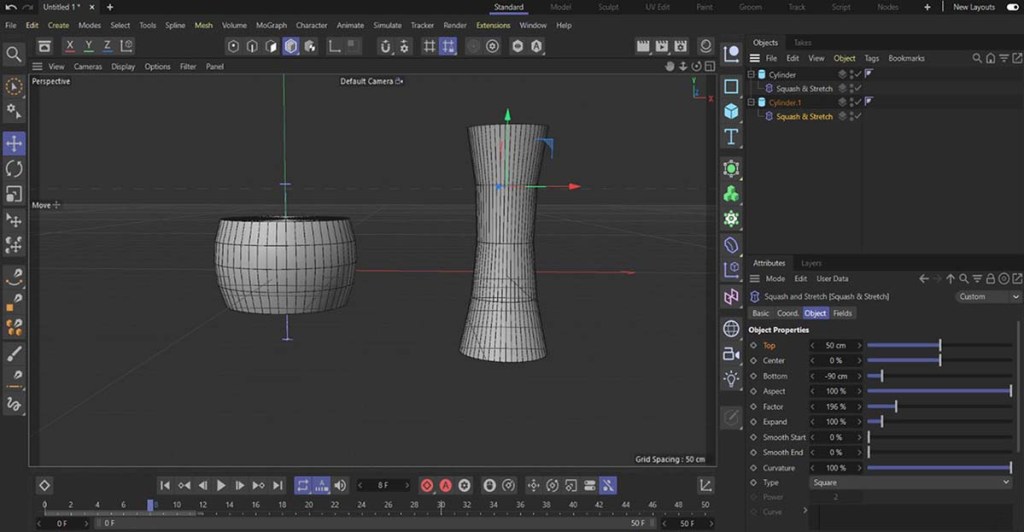Image resolution: width=1024 pixels, height=532 pixels.
Task: Click Bookmarks in Objects panel
Action: [906, 59]
